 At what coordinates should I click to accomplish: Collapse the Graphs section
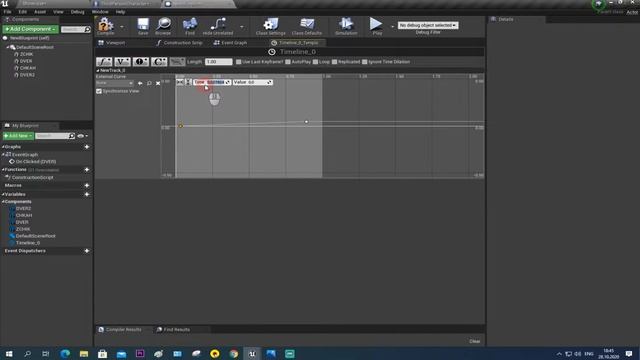pos(3,147)
